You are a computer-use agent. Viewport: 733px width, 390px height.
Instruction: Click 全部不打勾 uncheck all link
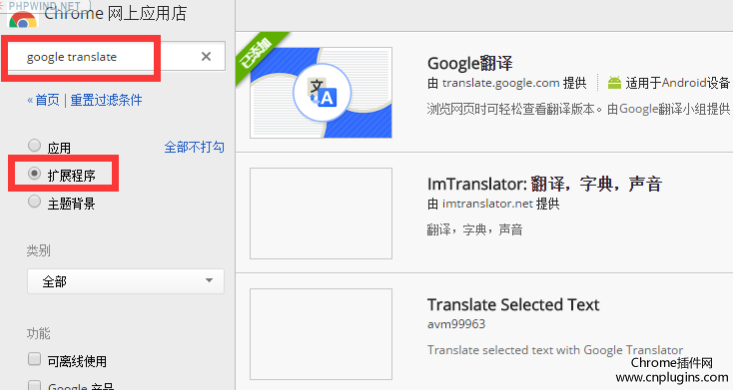tap(194, 147)
